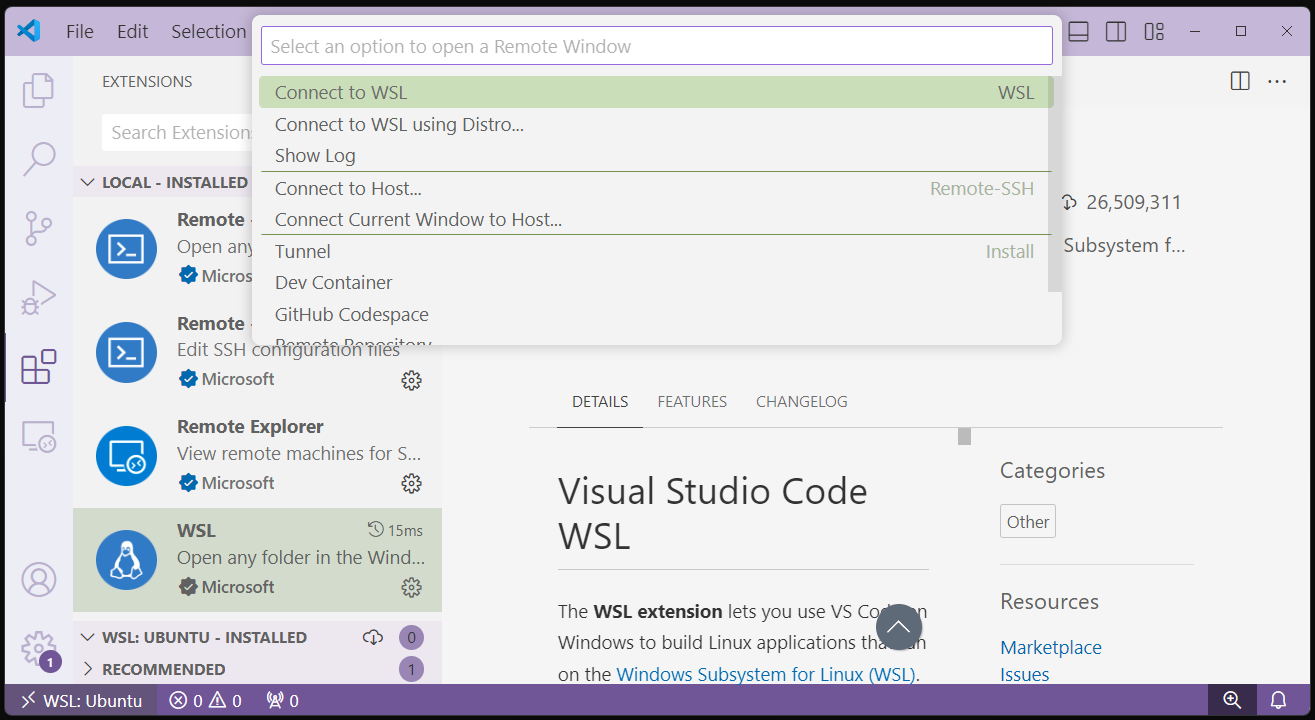Image resolution: width=1315 pixels, height=720 pixels.
Task: Click the split editor icon
Action: tap(1240, 81)
